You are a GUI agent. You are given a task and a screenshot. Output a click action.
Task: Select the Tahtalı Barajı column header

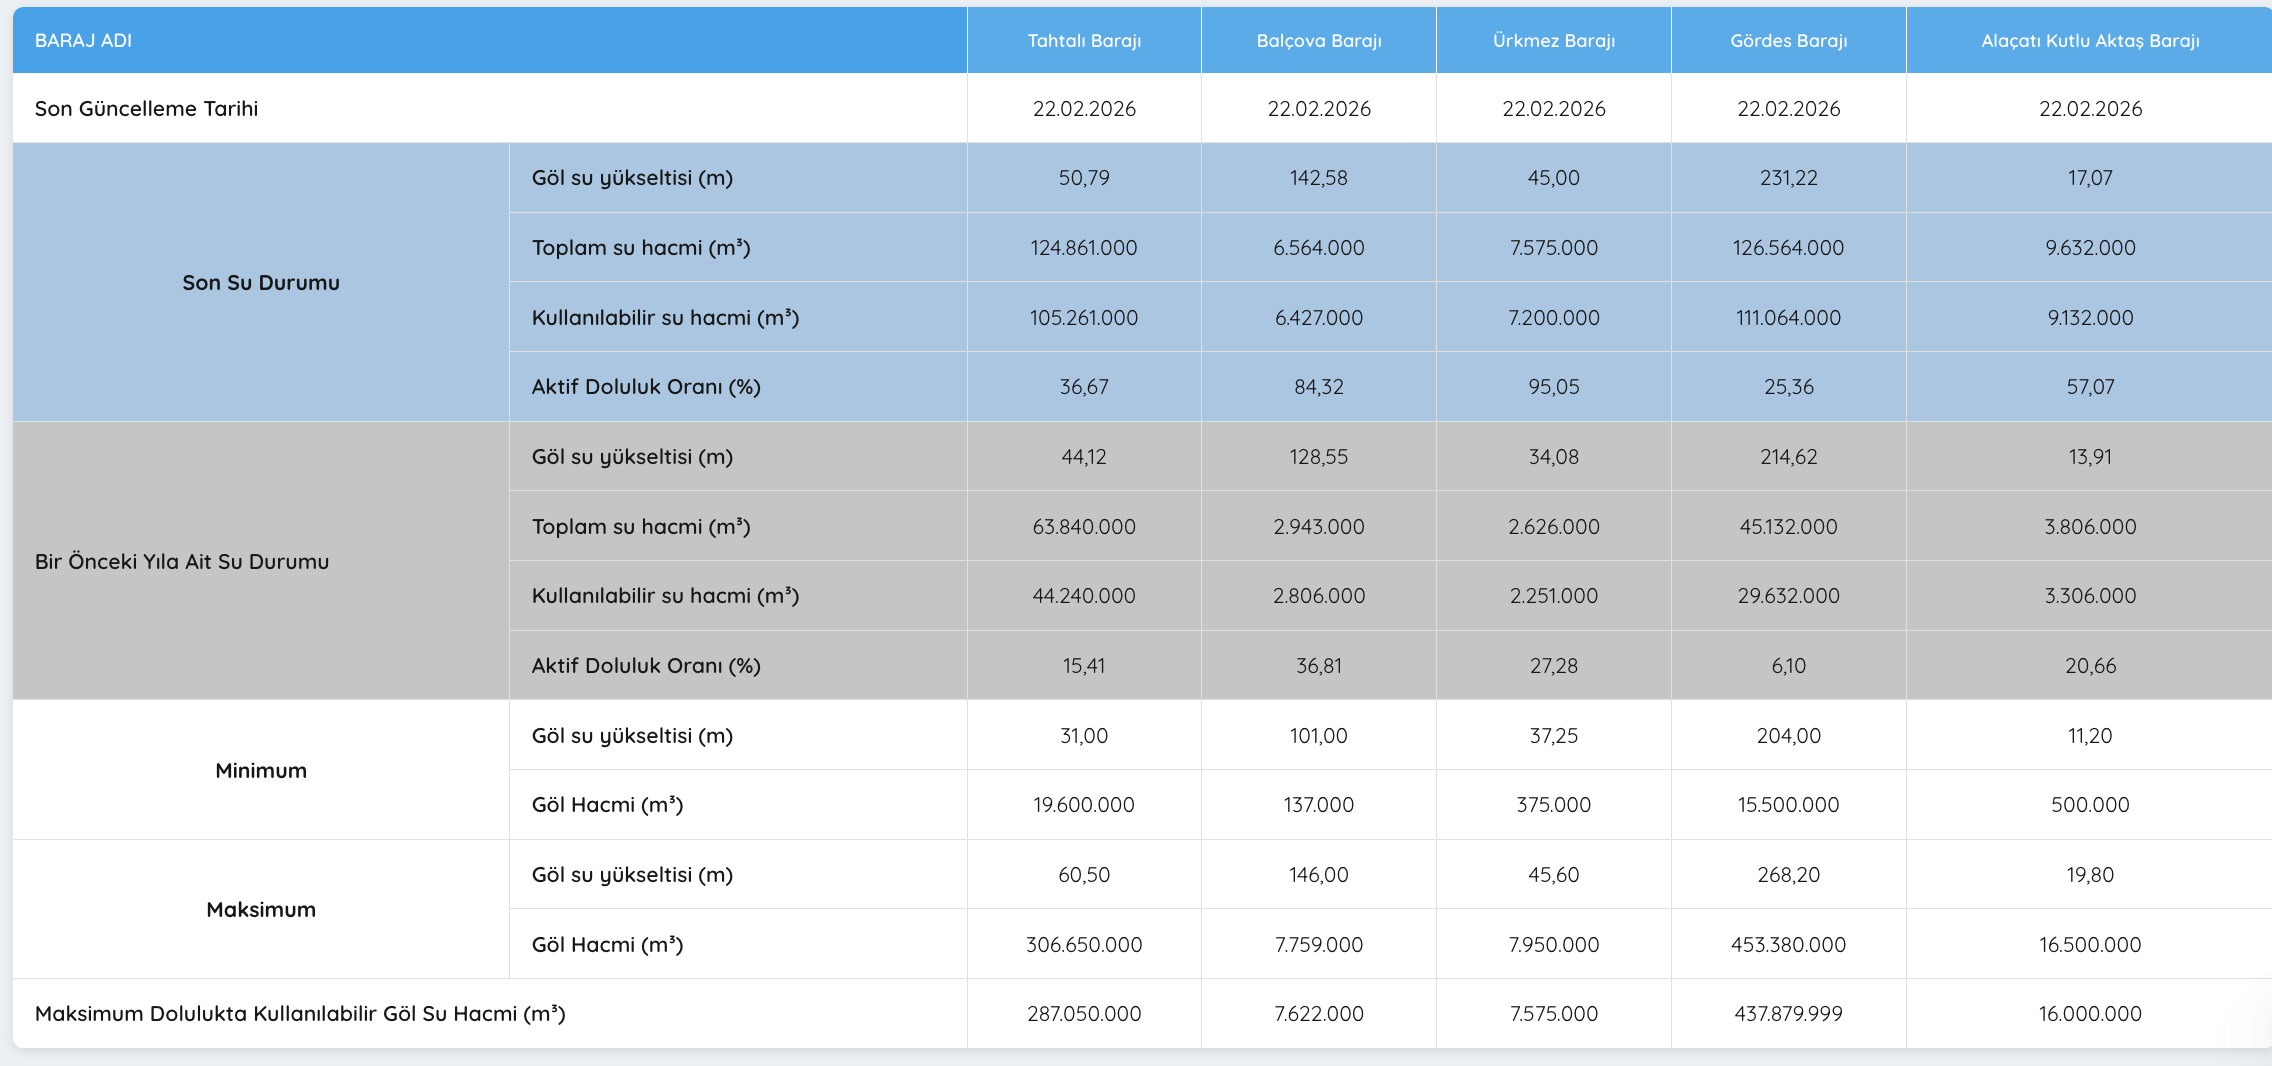click(1084, 41)
